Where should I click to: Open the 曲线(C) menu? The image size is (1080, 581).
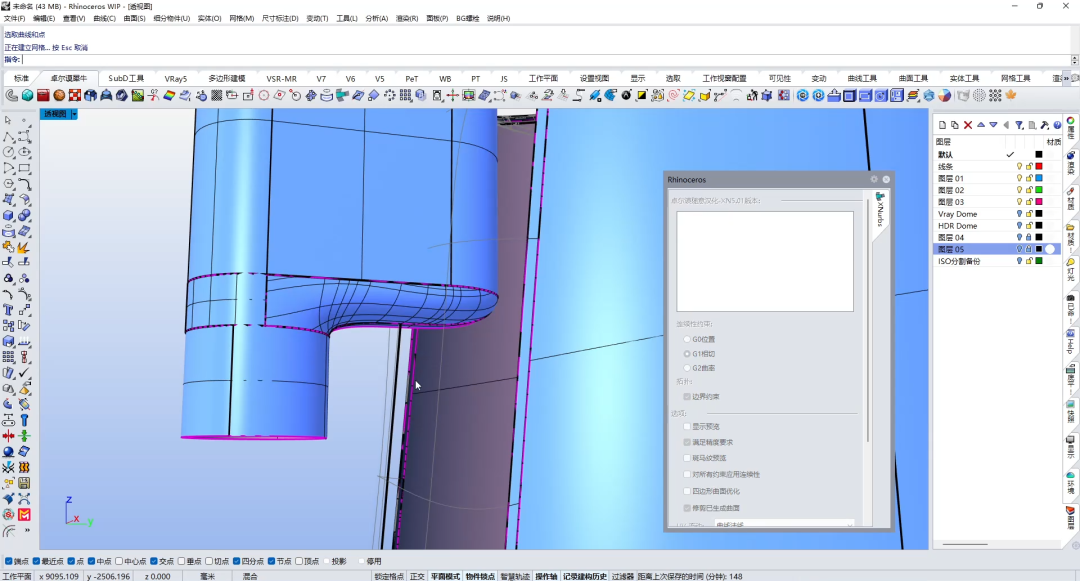tap(104, 19)
